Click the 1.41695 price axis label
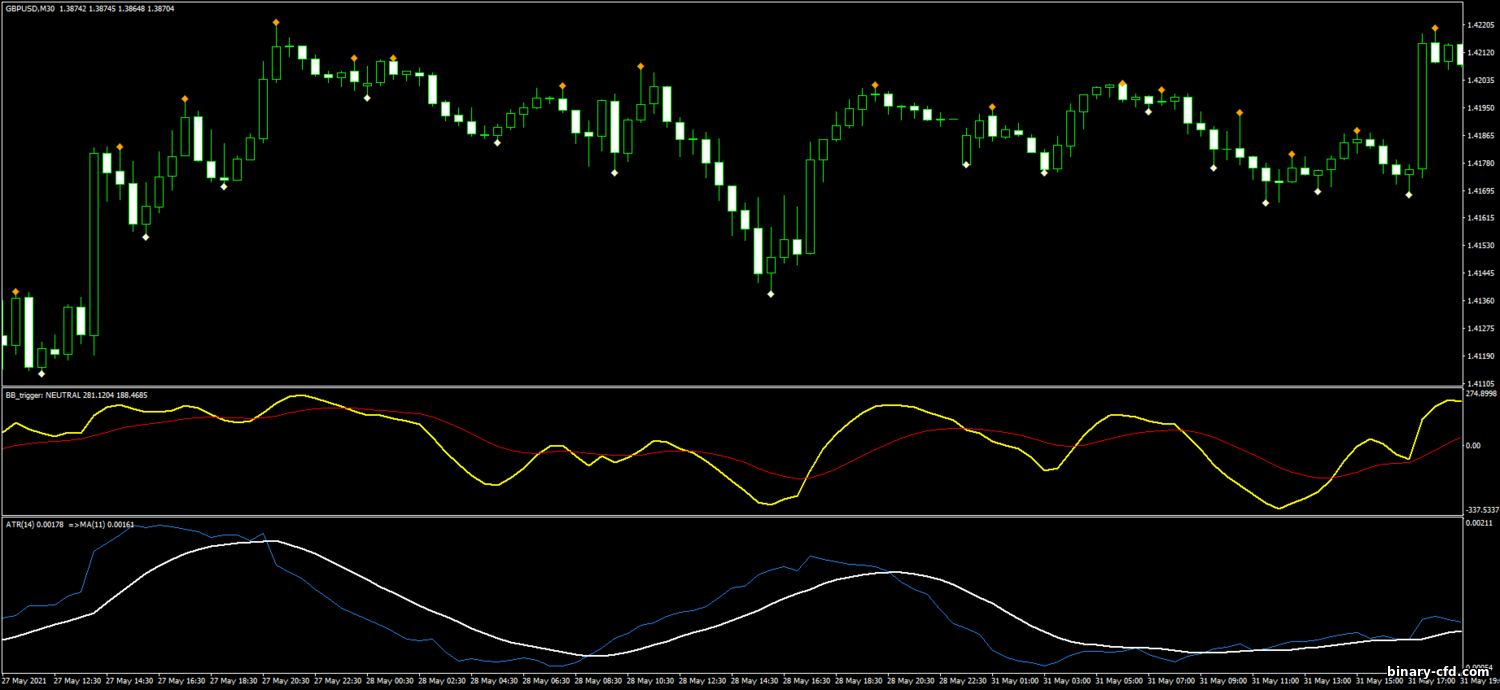The height and width of the screenshot is (690, 1500). pyautogui.click(x=1482, y=190)
